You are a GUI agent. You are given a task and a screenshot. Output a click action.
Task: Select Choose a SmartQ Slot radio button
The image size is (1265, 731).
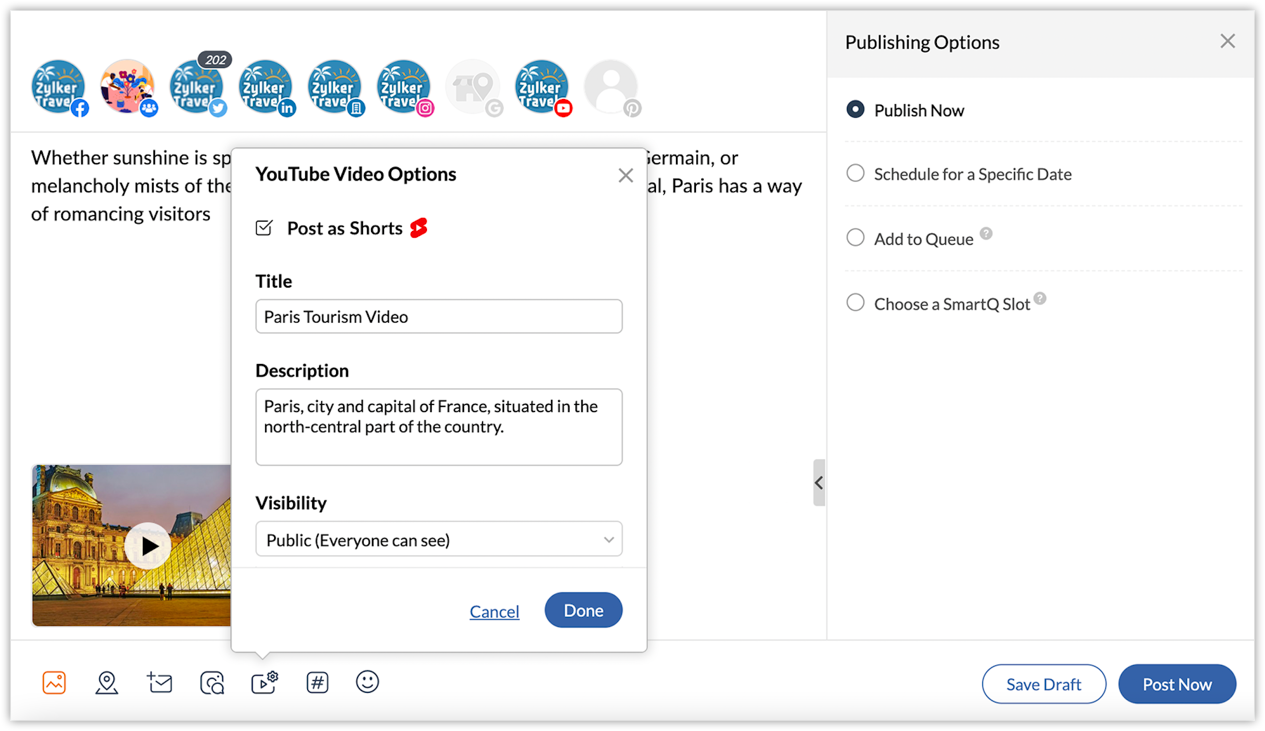[x=855, y=302]
